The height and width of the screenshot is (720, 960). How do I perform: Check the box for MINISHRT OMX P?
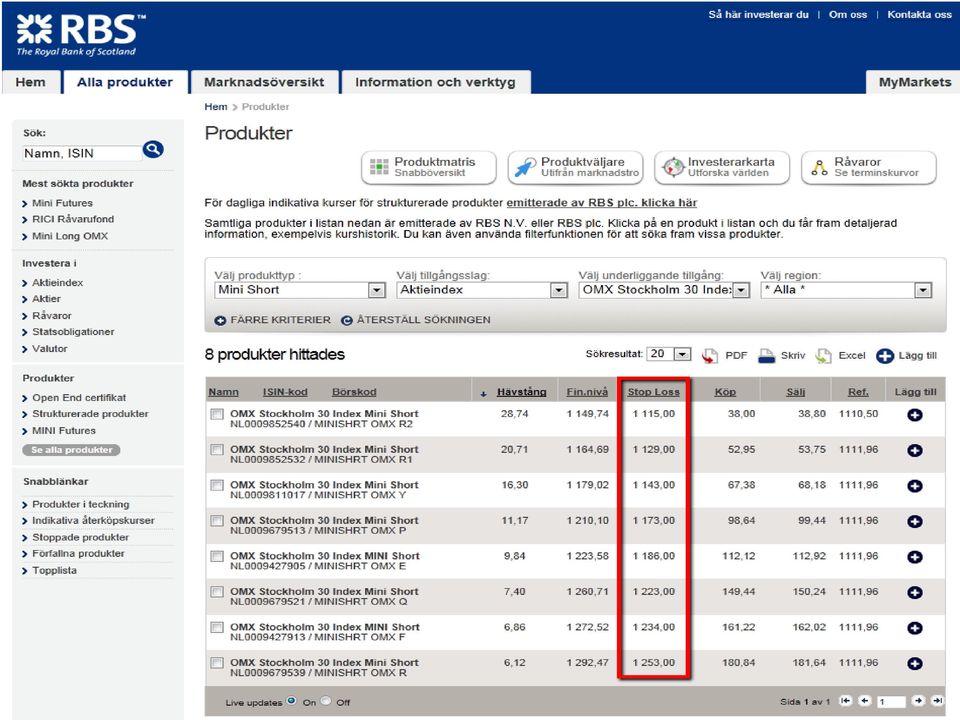point(217,521)
